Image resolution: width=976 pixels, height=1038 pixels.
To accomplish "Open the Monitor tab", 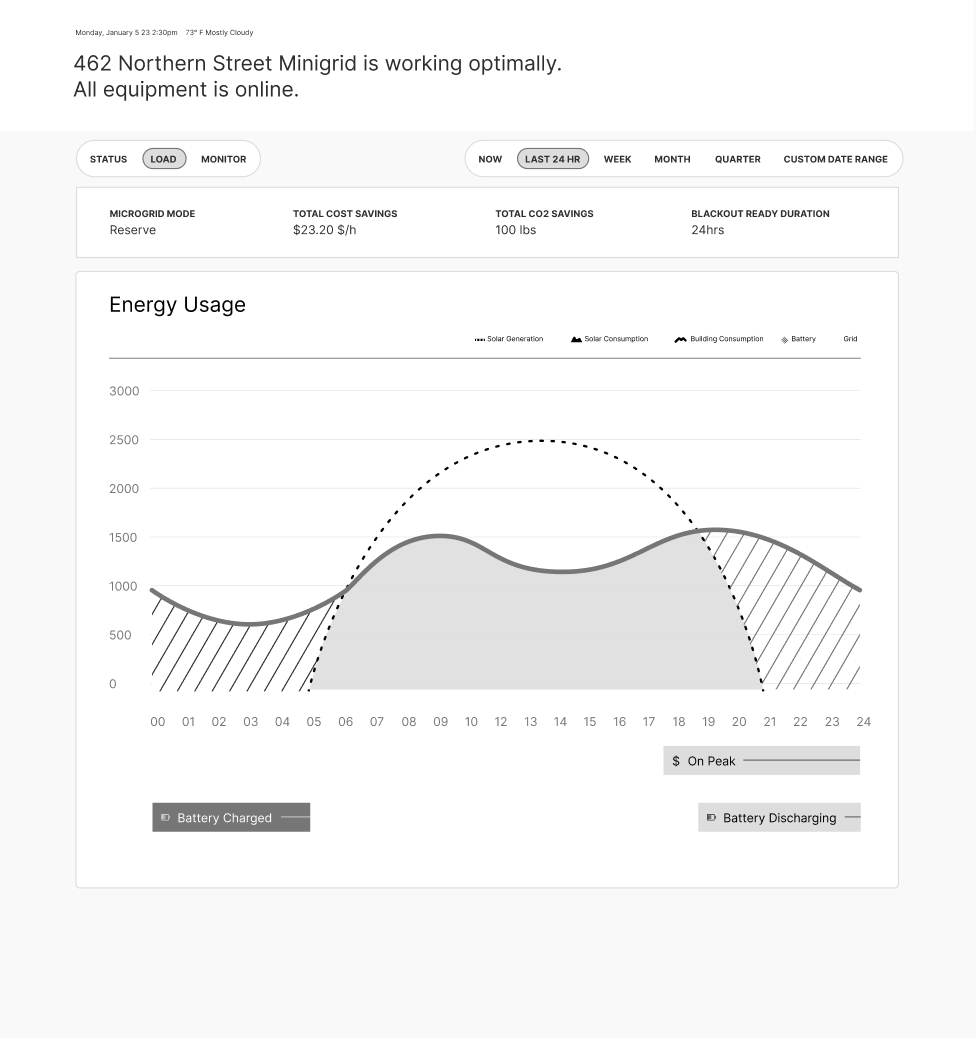I will [223, 159].
